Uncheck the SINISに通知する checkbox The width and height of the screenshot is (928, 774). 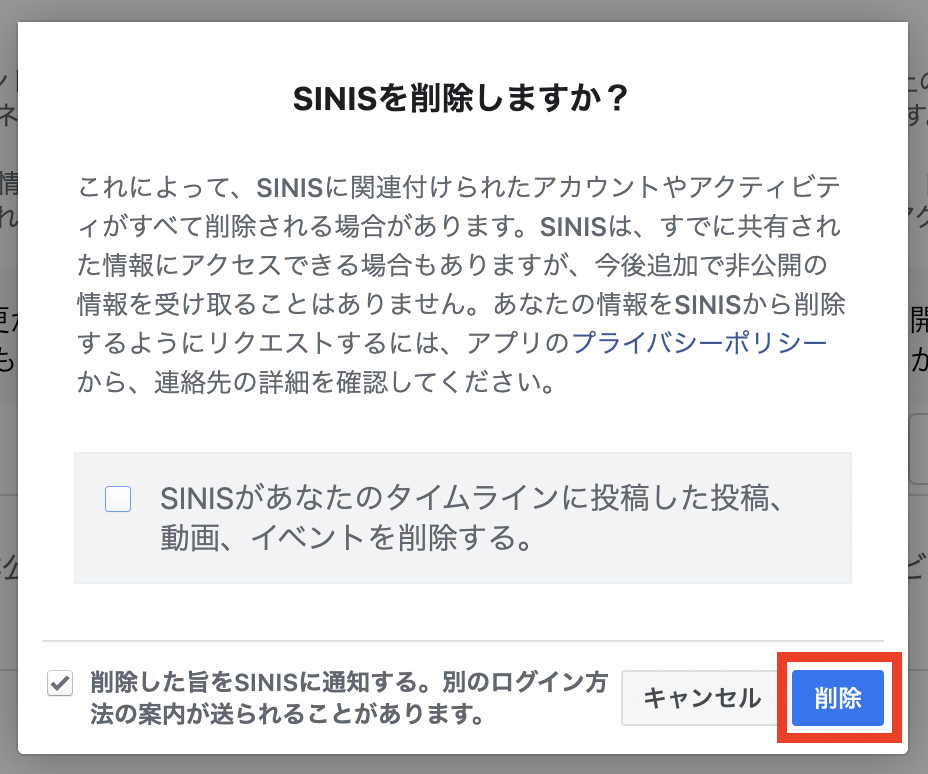(60, 684)
